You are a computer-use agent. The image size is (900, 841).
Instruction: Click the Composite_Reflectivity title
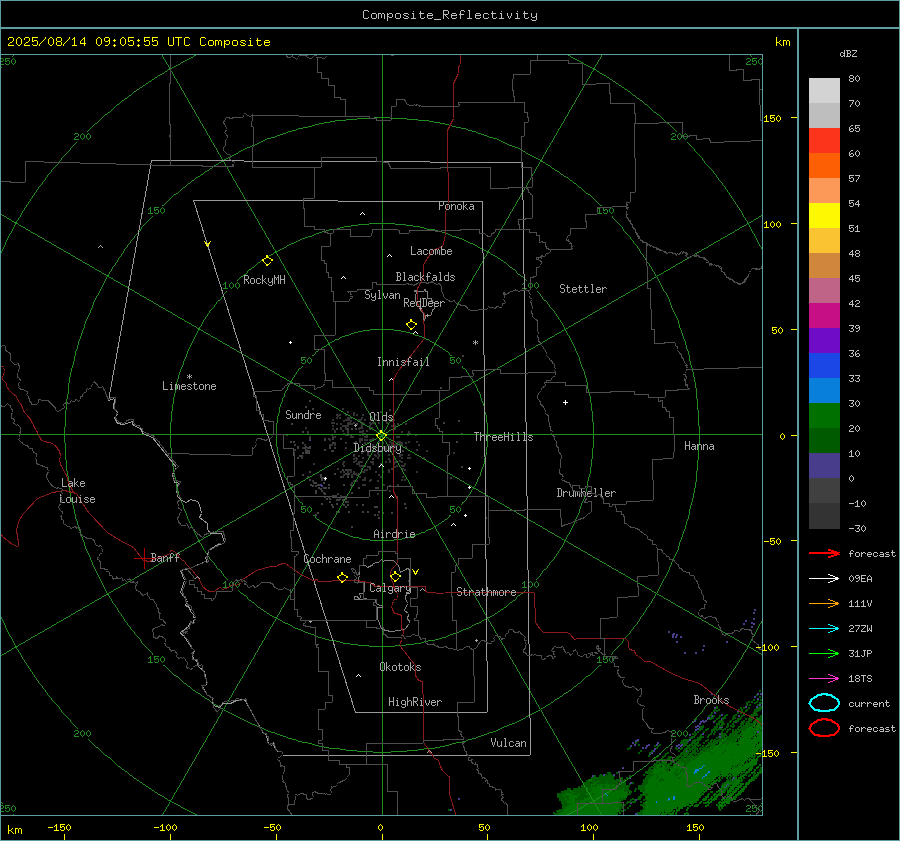[x=450, y=15]
